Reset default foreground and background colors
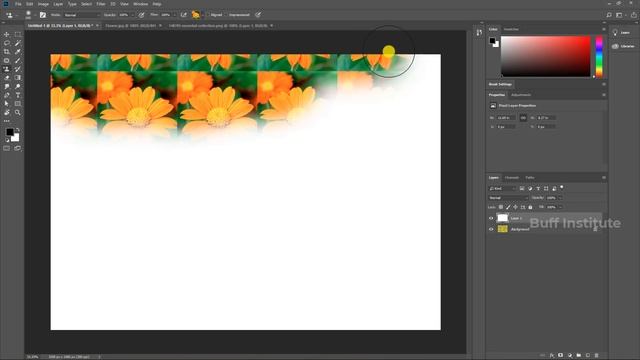640x360 pixels. 7,140
